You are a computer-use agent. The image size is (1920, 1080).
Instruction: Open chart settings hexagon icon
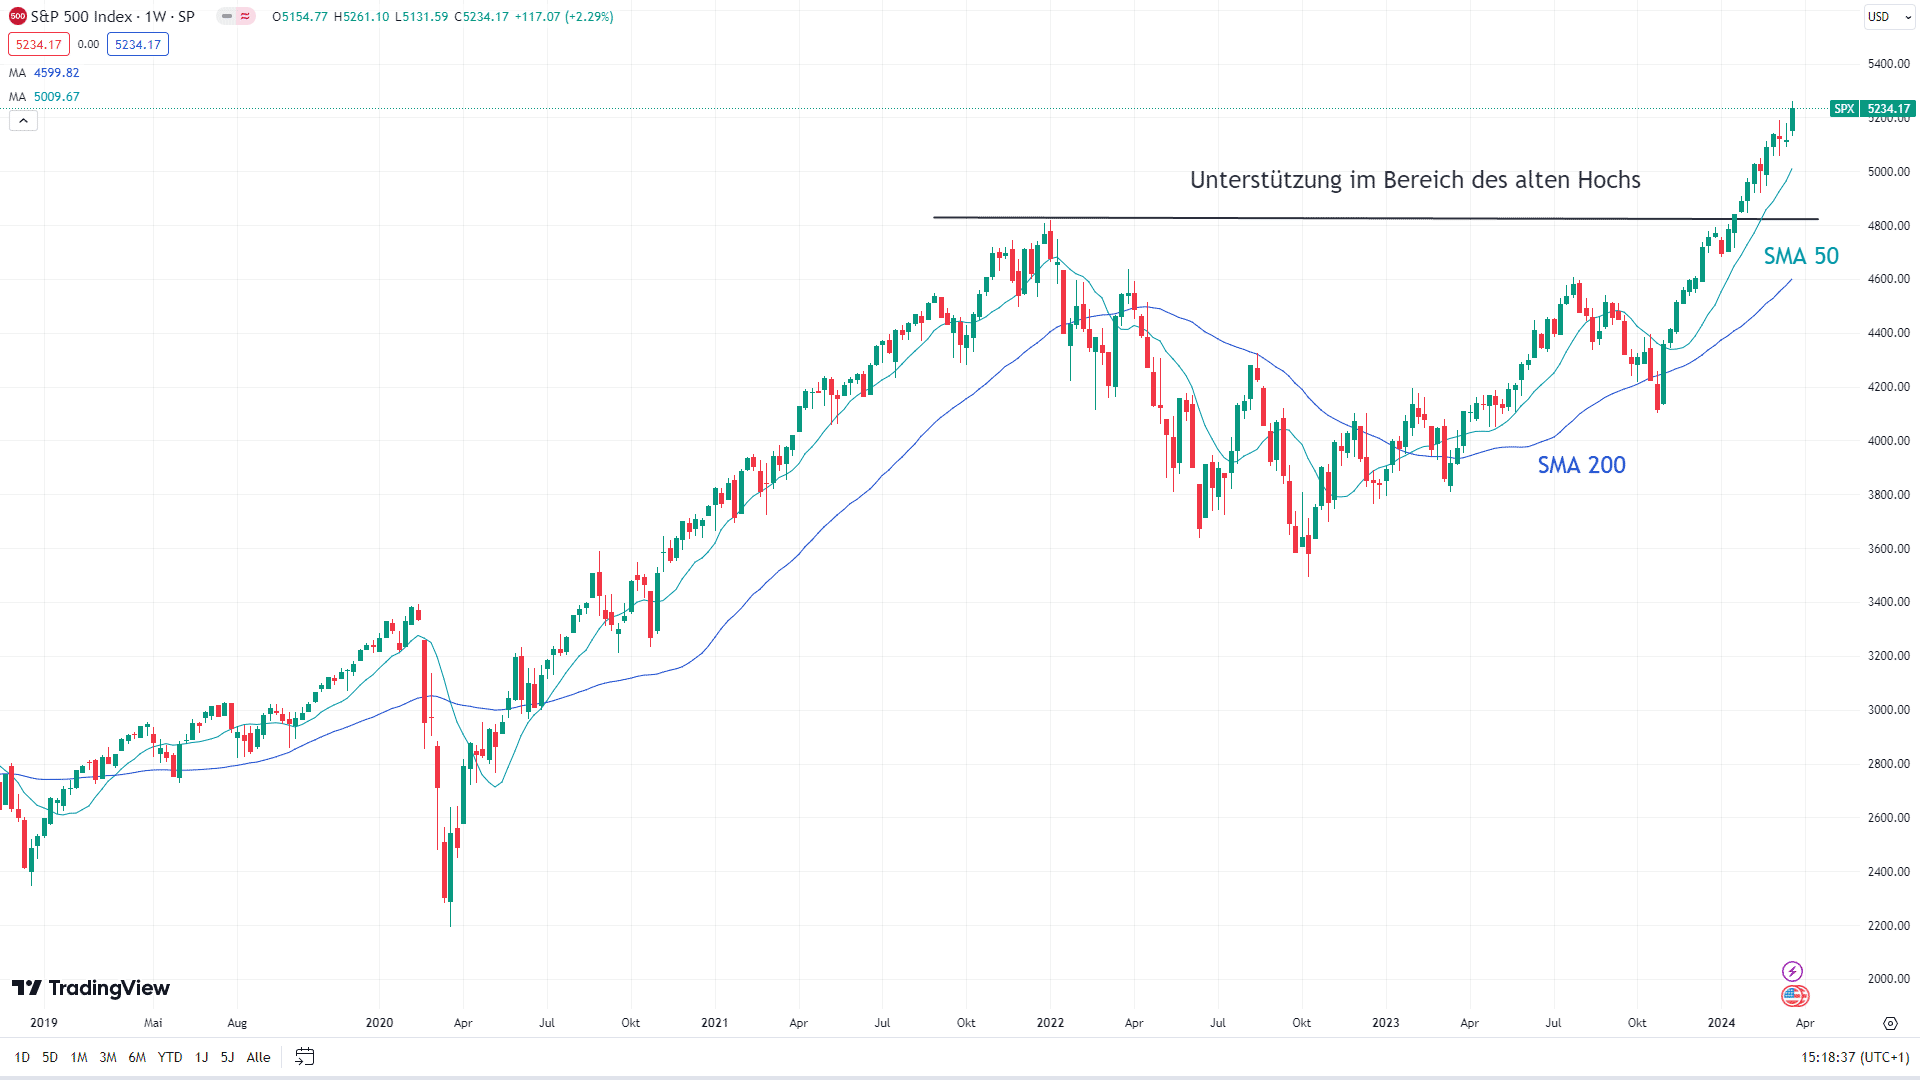point(1890,1023)
